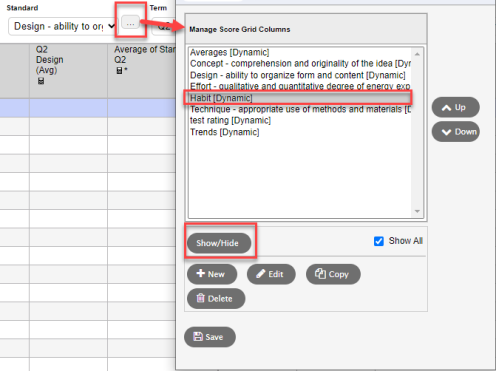The height and width of the screenshot is (371, 496).
Task: Delete the selected grid column
Action: coord(216,298)
